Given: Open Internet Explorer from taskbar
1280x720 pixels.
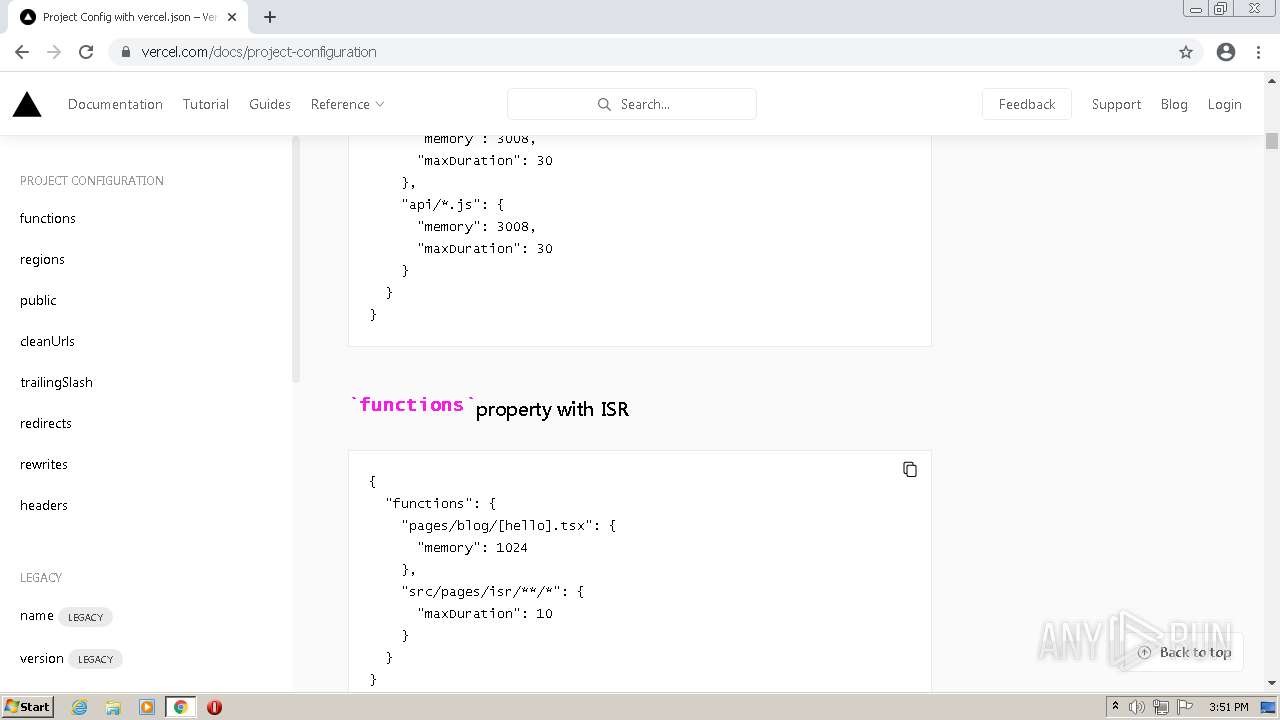Looking at the screenshot, I should point(79,707).
